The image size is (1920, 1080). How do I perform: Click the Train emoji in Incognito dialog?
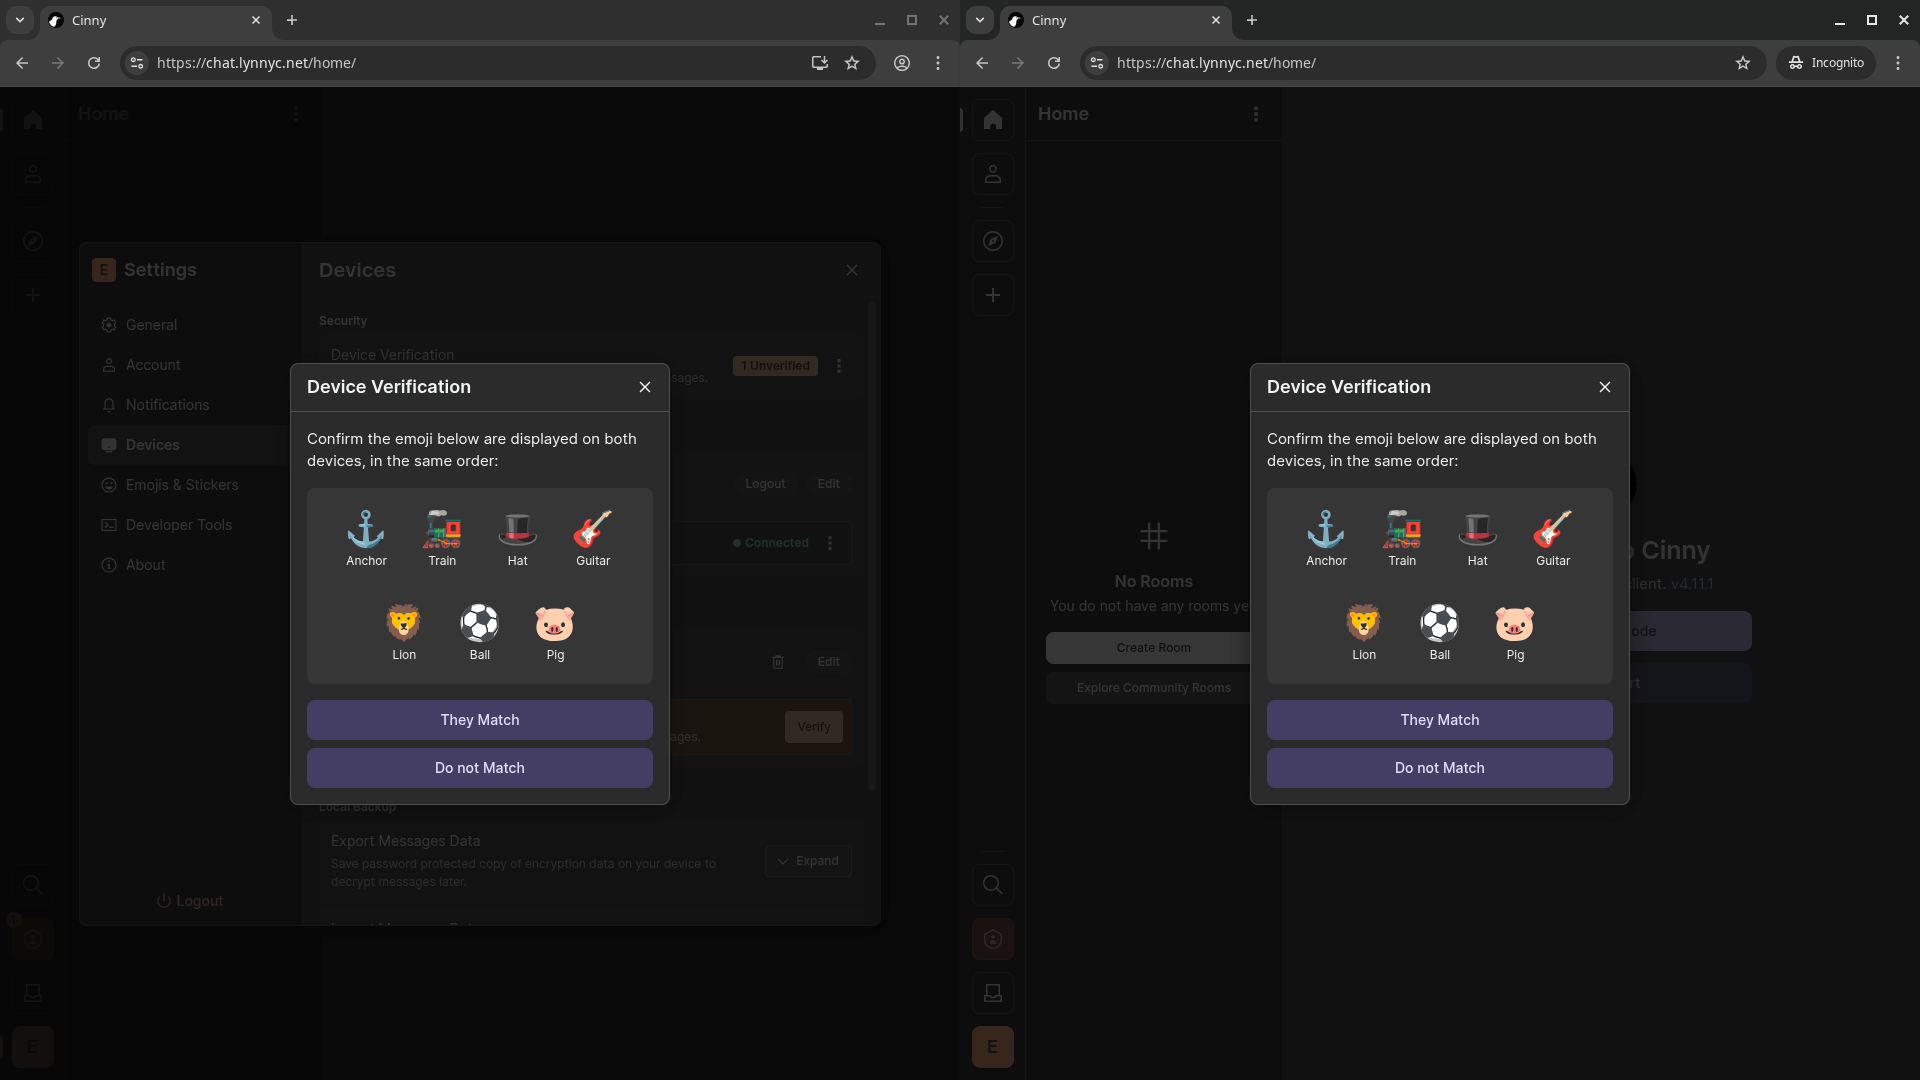click(1402, 530)
